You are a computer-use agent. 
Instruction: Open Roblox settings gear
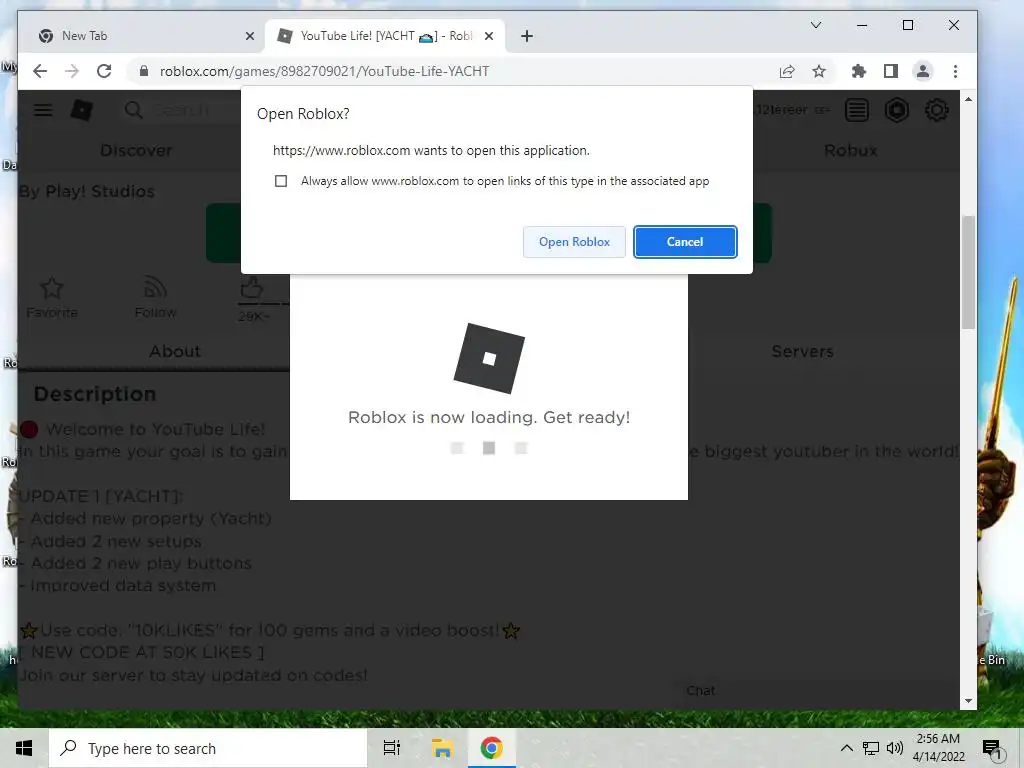pos(936,110)
